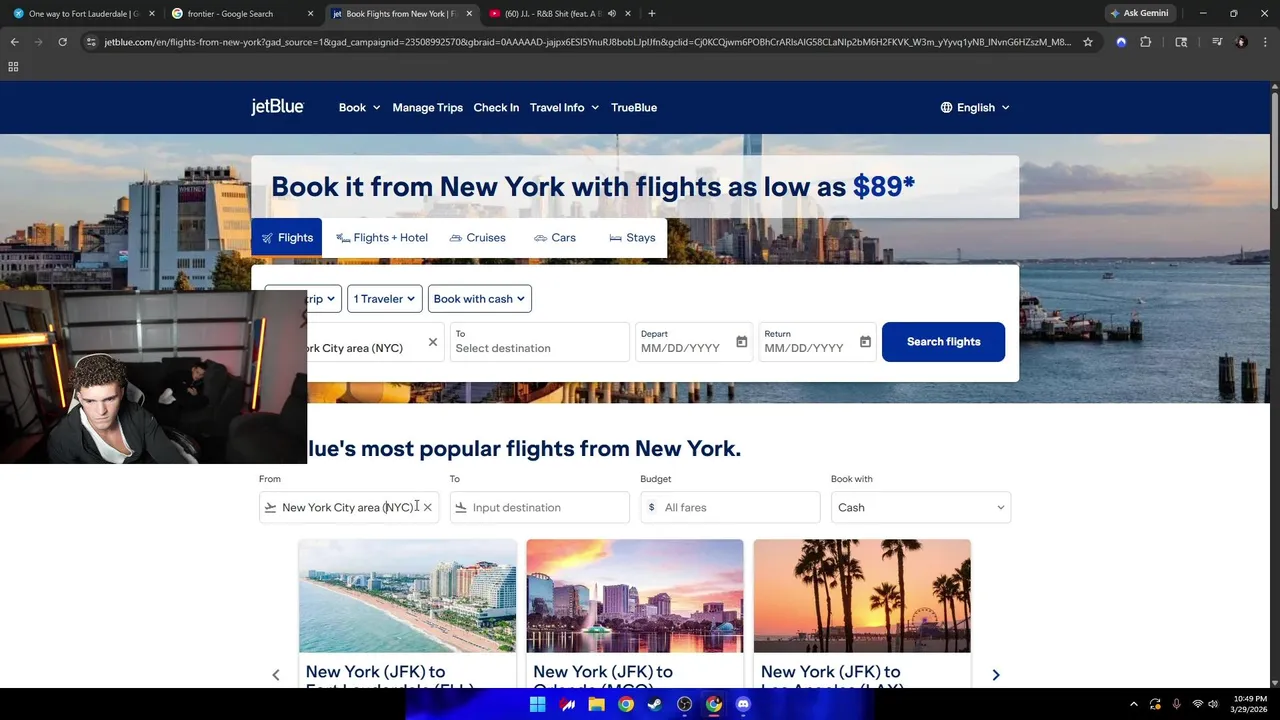Open a new browser tab
This screenshot has height=720, width=1280.
652,14
